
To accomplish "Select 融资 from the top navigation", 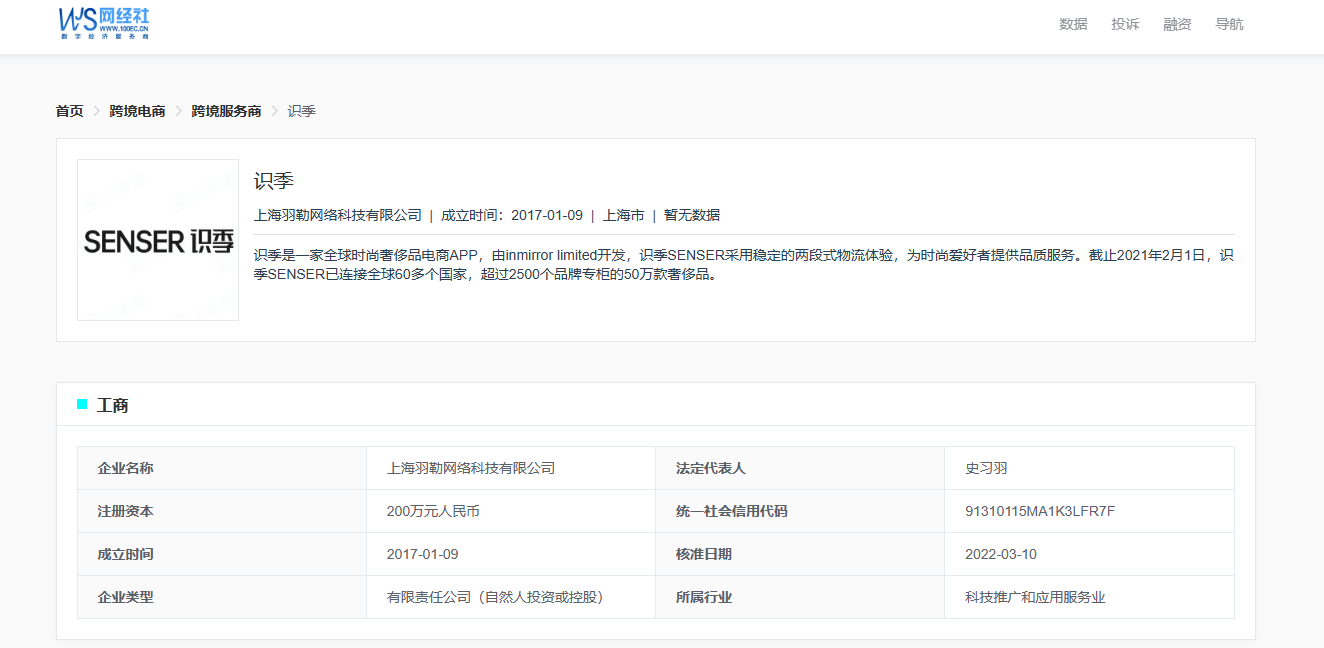I will pos(1177,24).
